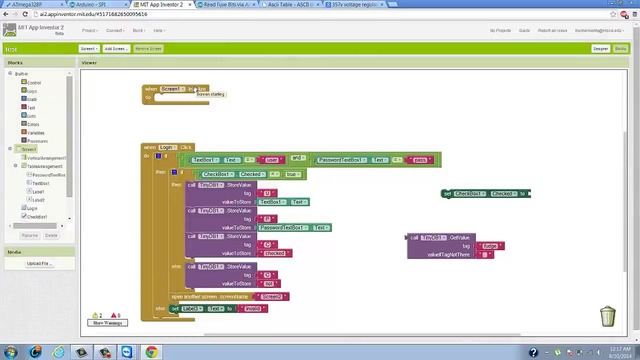This screenshot has height=360, width=640.
Task: Select PasswordTextBox1 component in tree
Action: pyautogui.click(x=46, y=175)
